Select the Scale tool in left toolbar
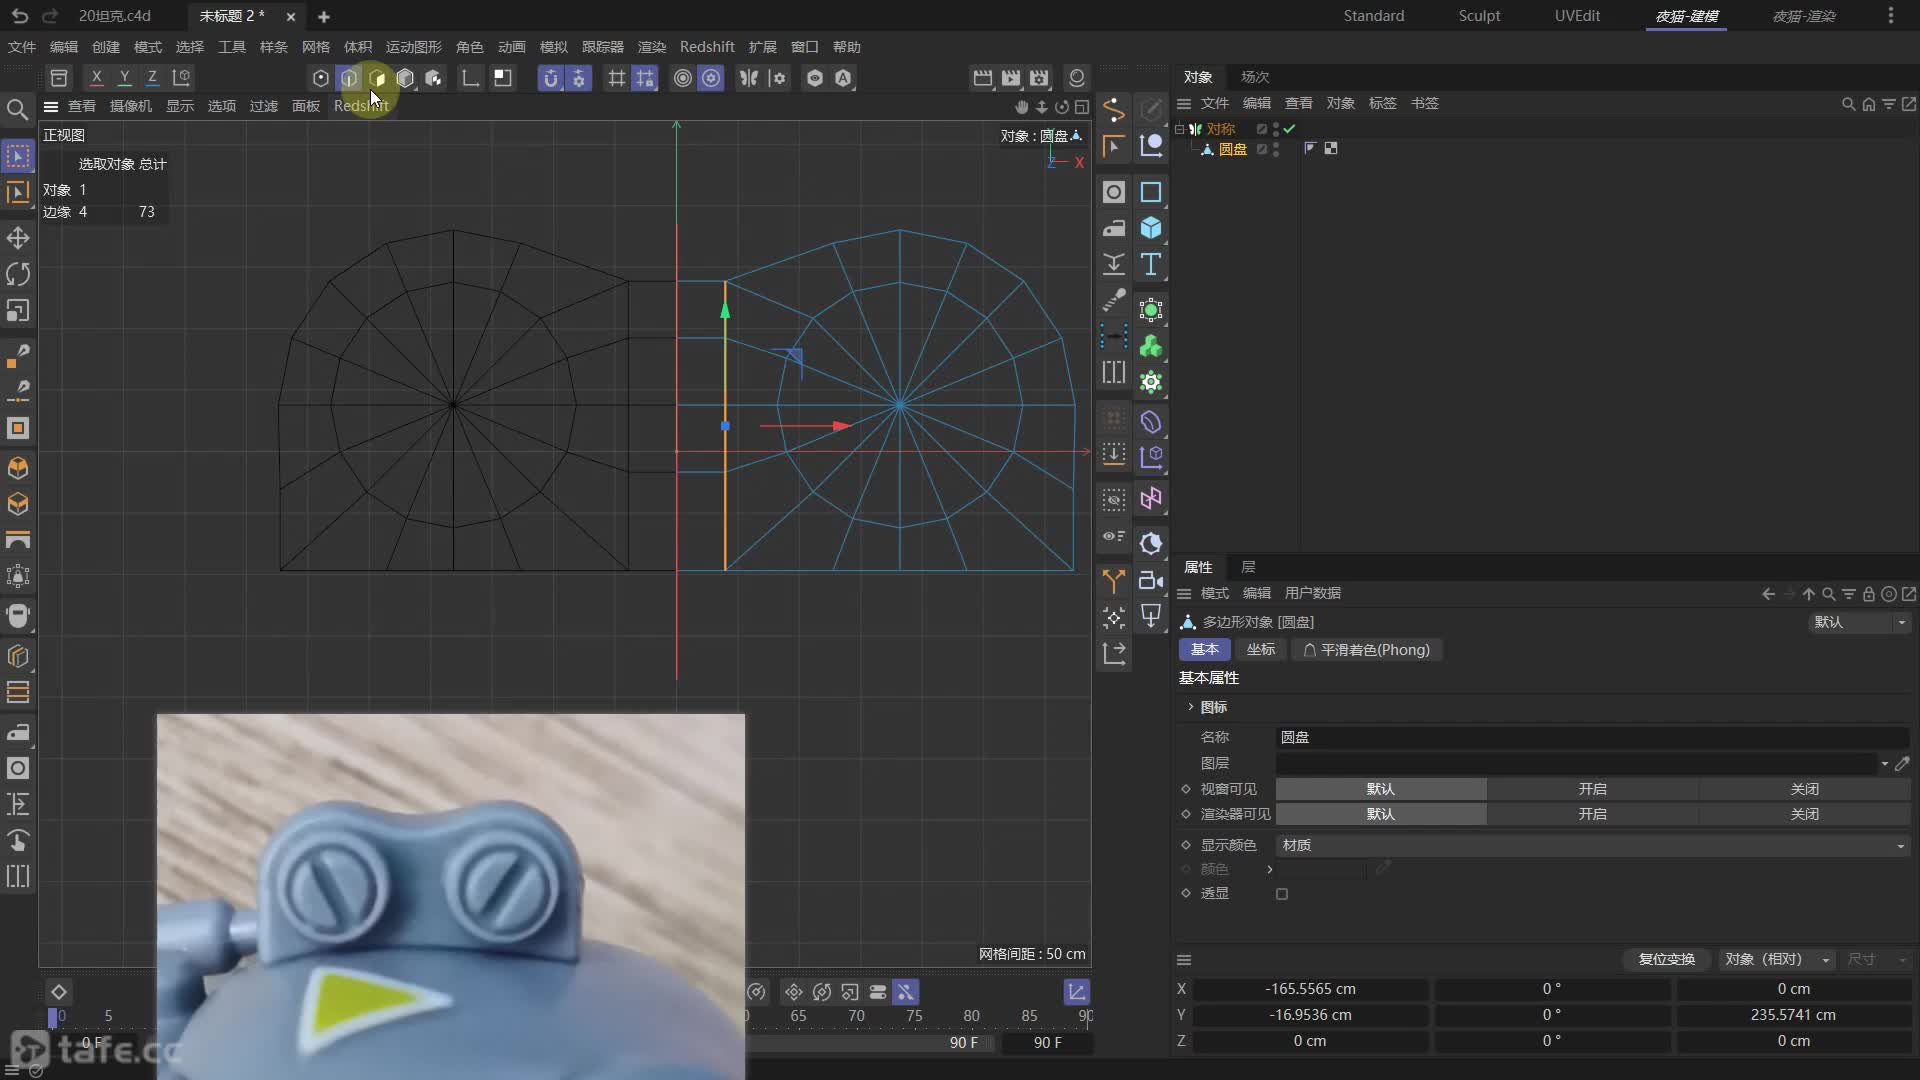1920x1080 pixels. pos(18,311)
